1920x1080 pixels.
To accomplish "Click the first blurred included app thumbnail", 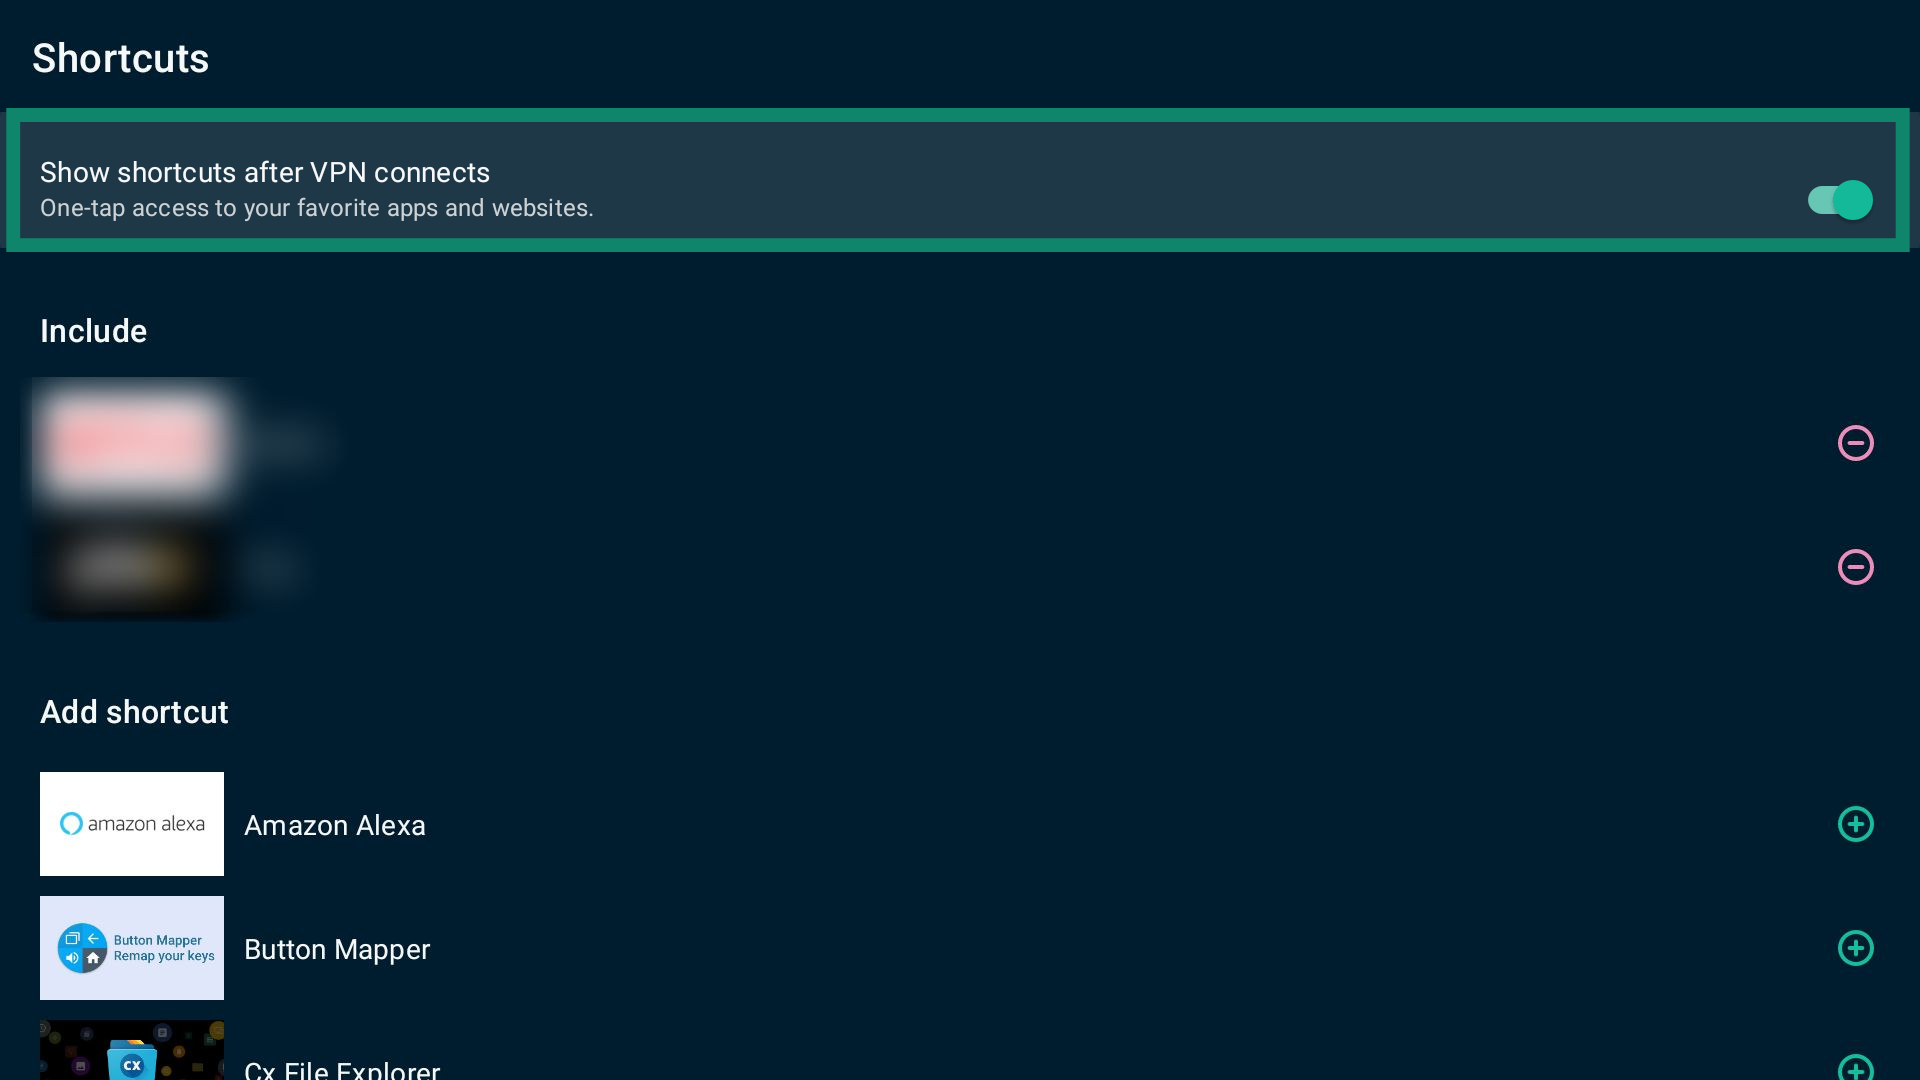I will (x=132, y=443).
